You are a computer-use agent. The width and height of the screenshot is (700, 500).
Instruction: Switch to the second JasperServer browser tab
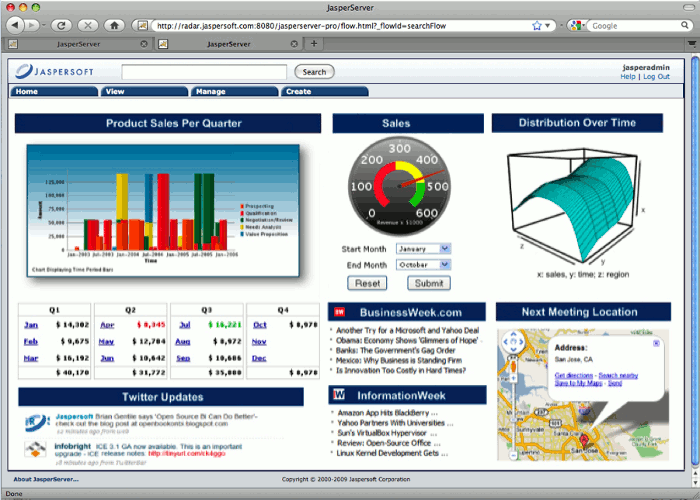pos(229,44)
